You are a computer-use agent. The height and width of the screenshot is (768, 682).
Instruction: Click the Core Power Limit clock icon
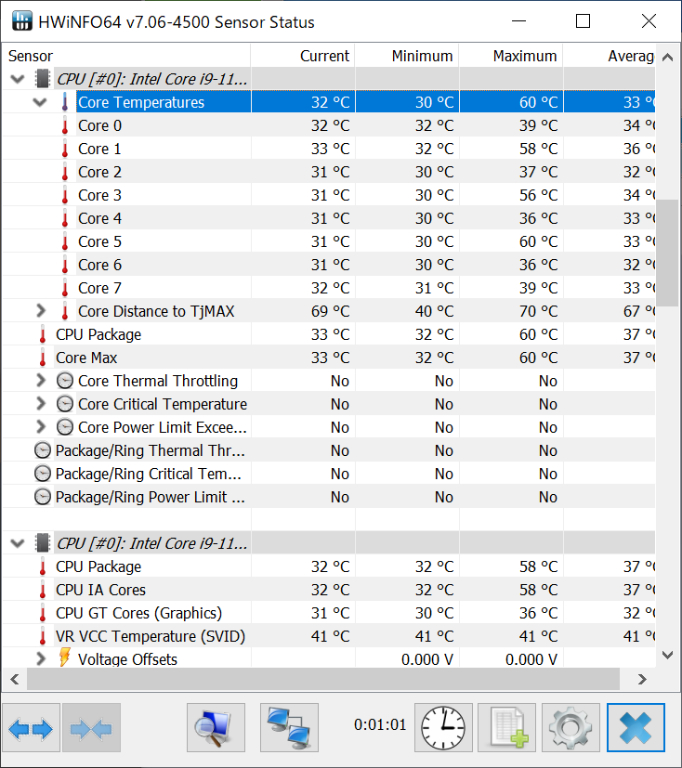65,428
